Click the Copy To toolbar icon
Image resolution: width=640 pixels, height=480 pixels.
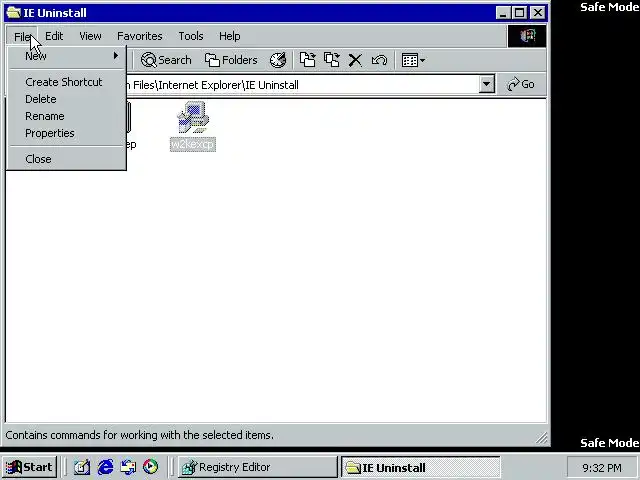click(331, 60)
